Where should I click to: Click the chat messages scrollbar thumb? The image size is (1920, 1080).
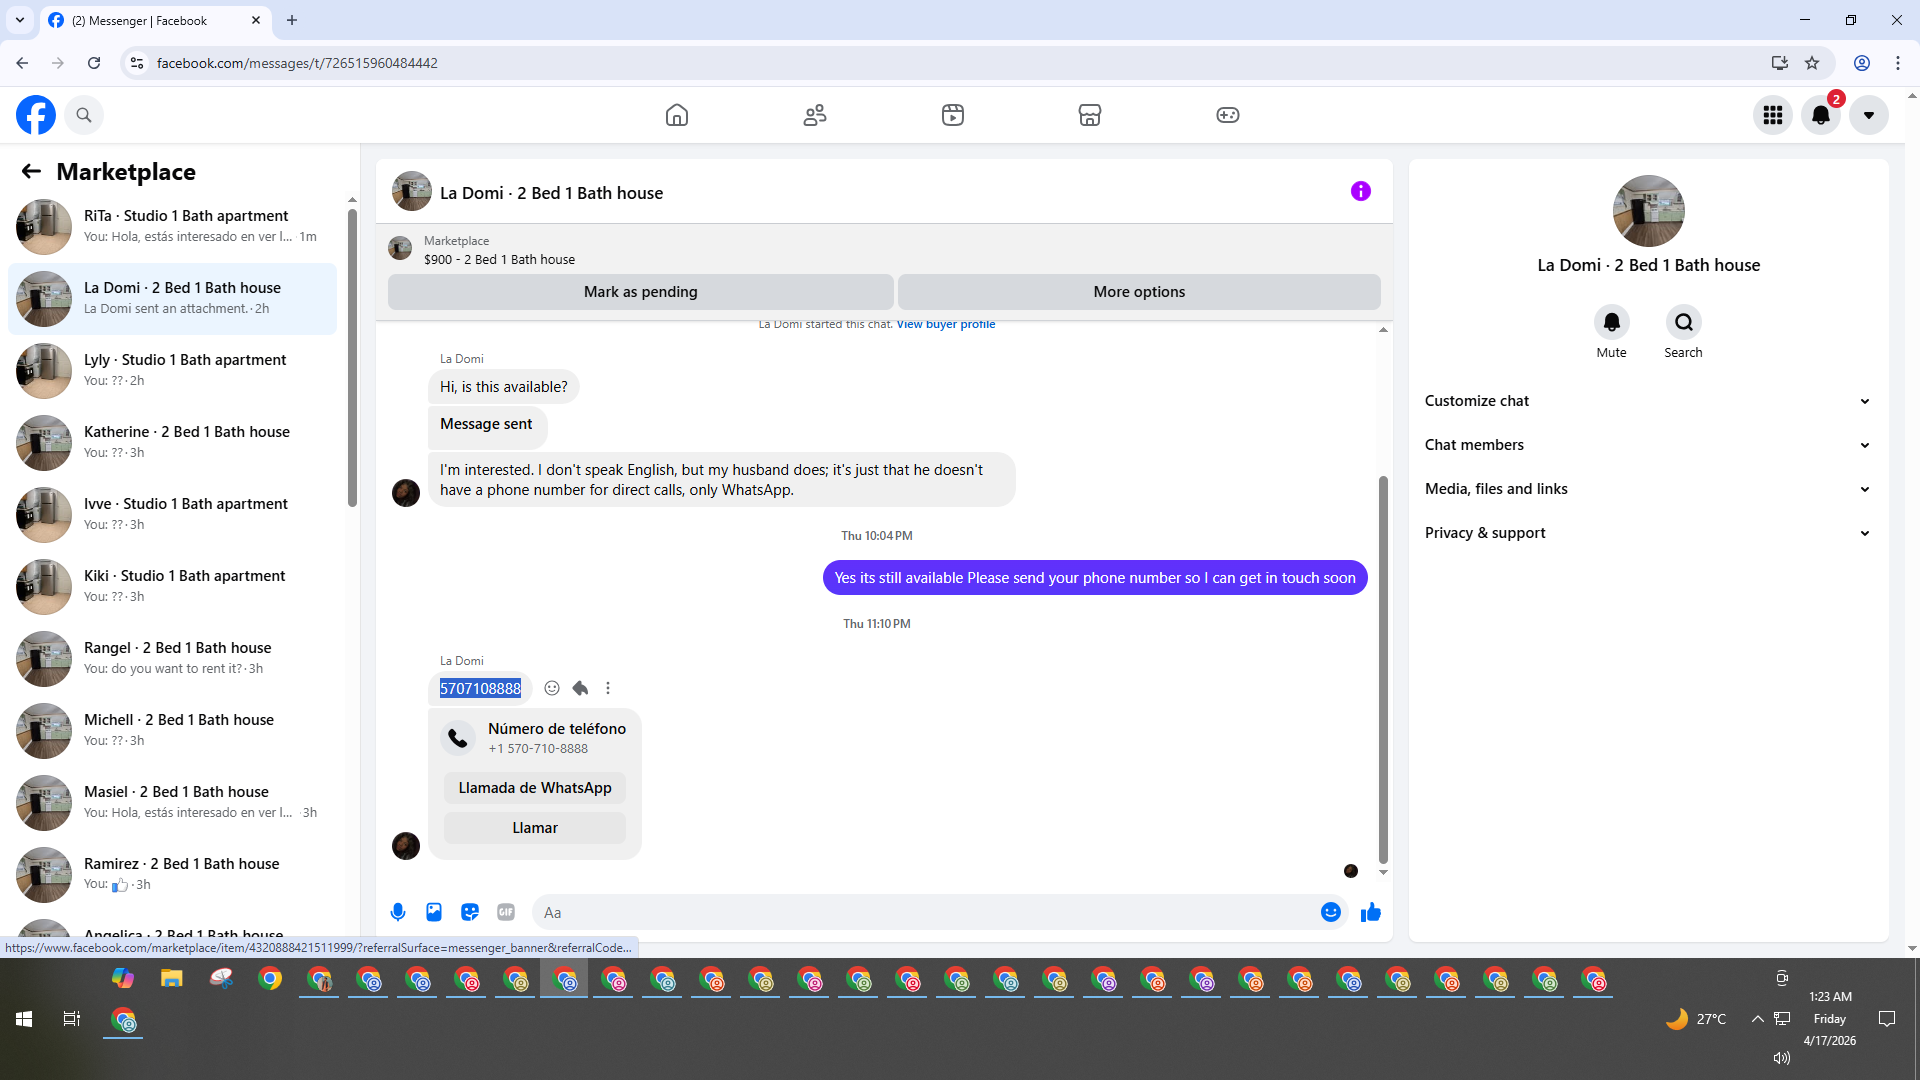click(x=1383, y=669)
